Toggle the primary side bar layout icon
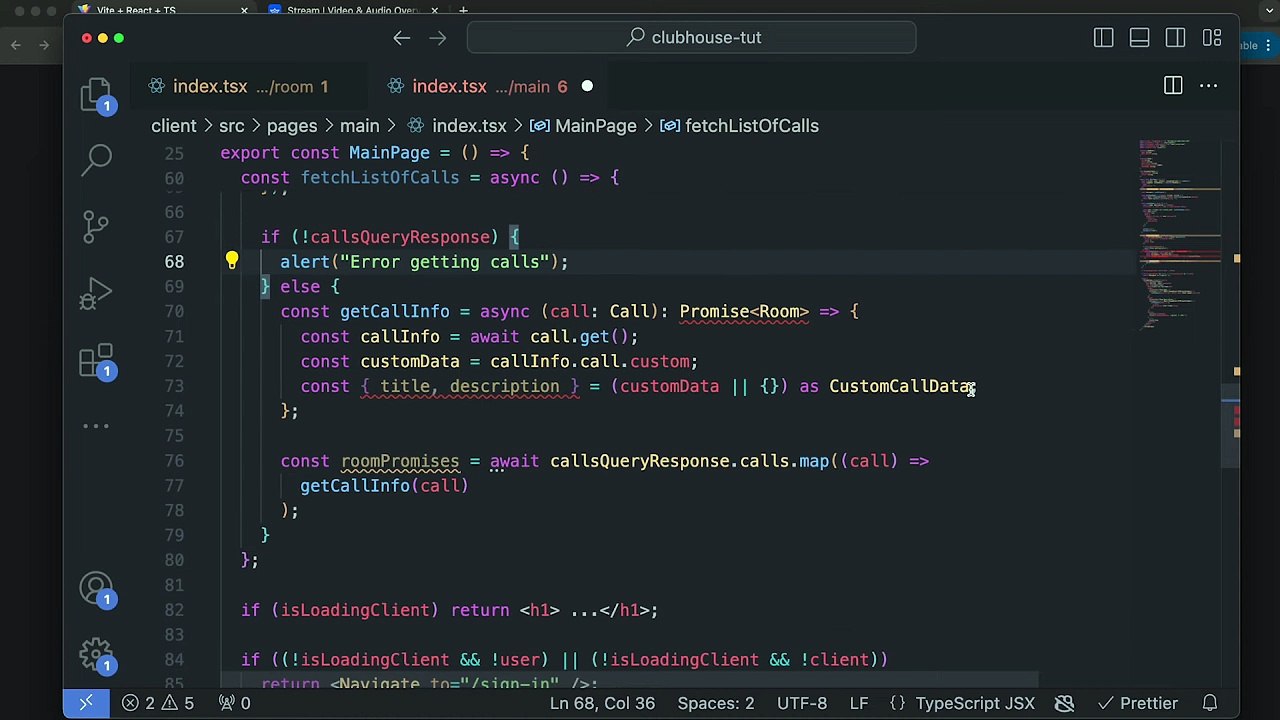 (1104, 38)
